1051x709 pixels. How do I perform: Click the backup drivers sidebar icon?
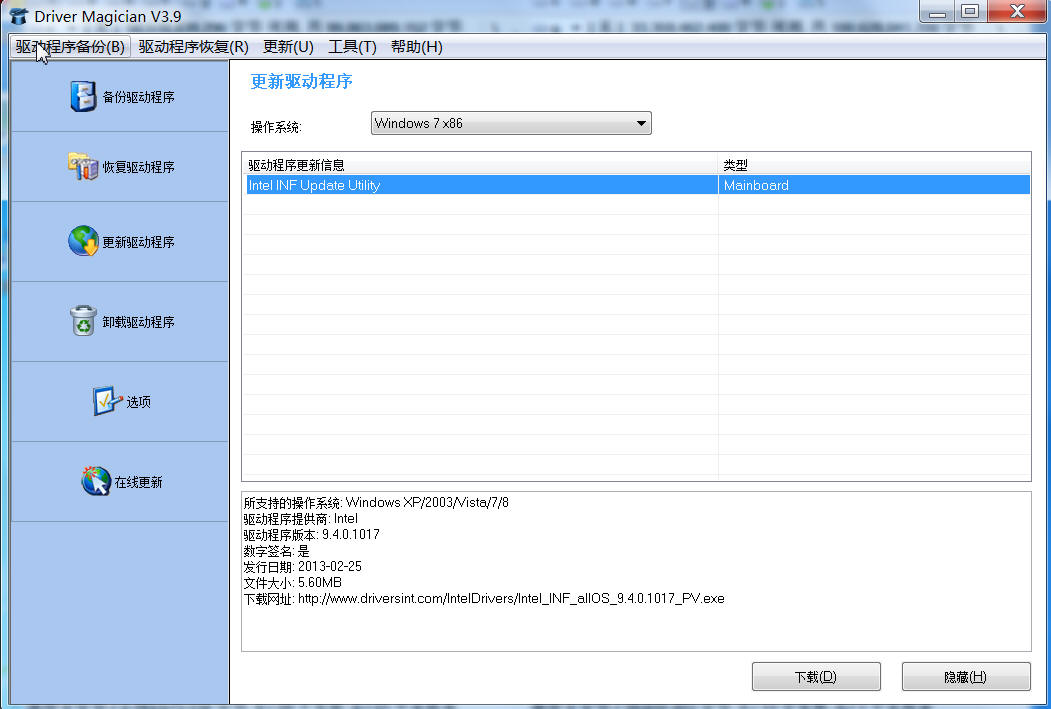point(83,96)
